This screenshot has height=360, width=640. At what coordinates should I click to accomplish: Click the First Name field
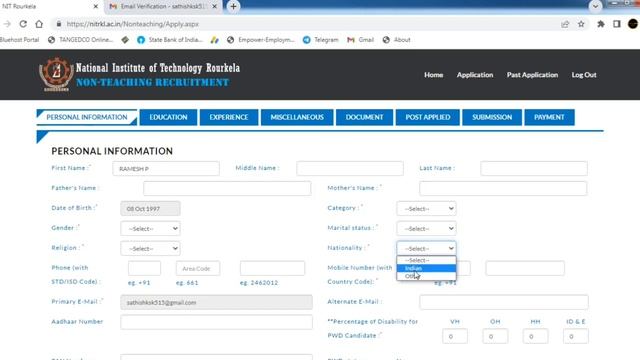coord(166,169)
